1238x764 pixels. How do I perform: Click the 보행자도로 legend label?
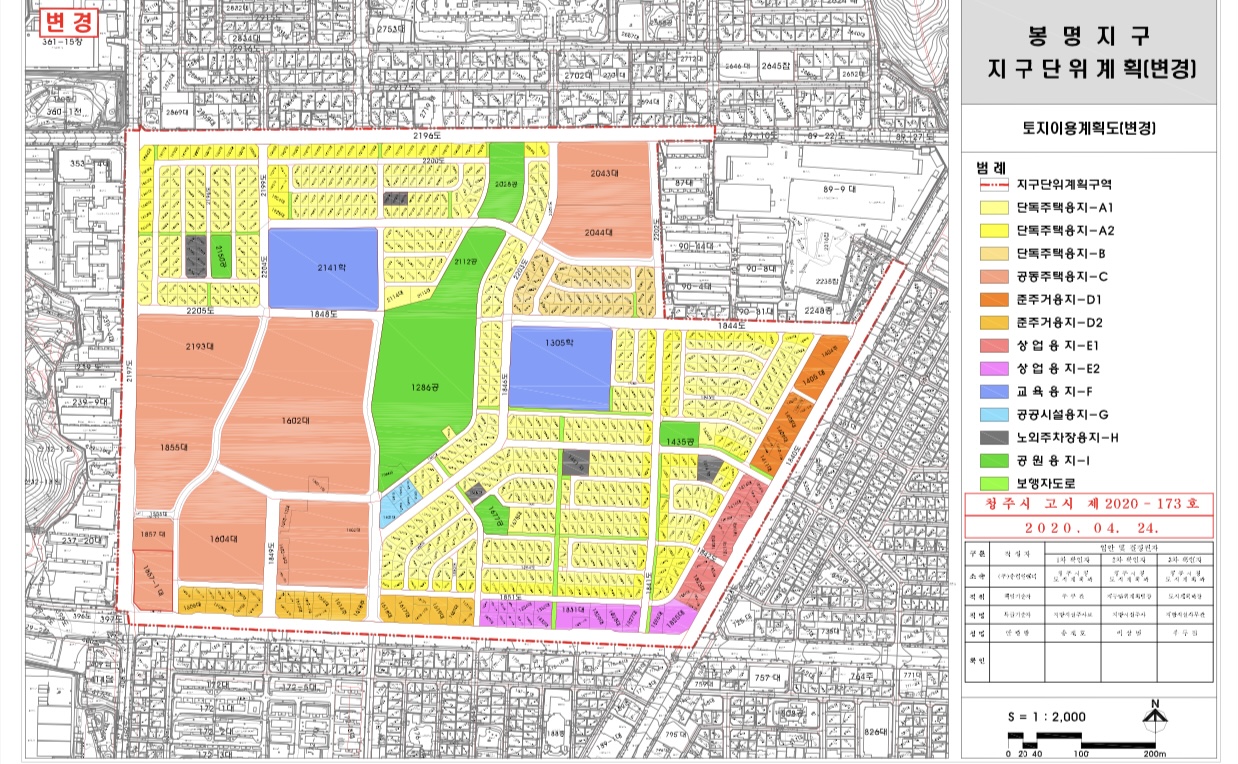click(1047, 483)
